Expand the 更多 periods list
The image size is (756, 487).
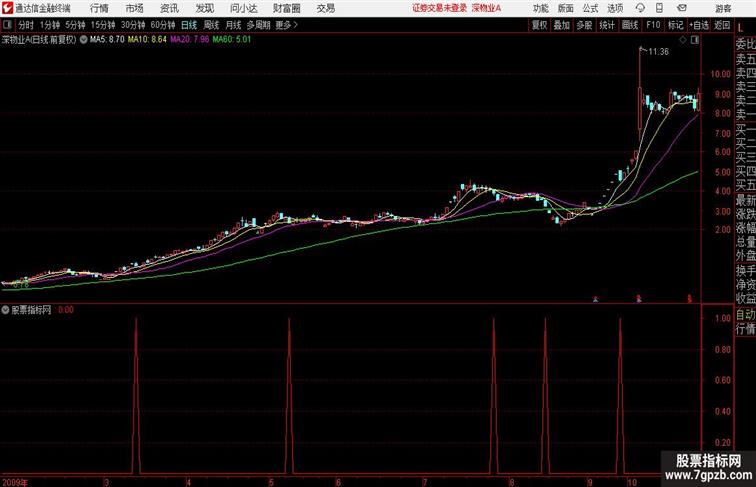pos(286,25)
